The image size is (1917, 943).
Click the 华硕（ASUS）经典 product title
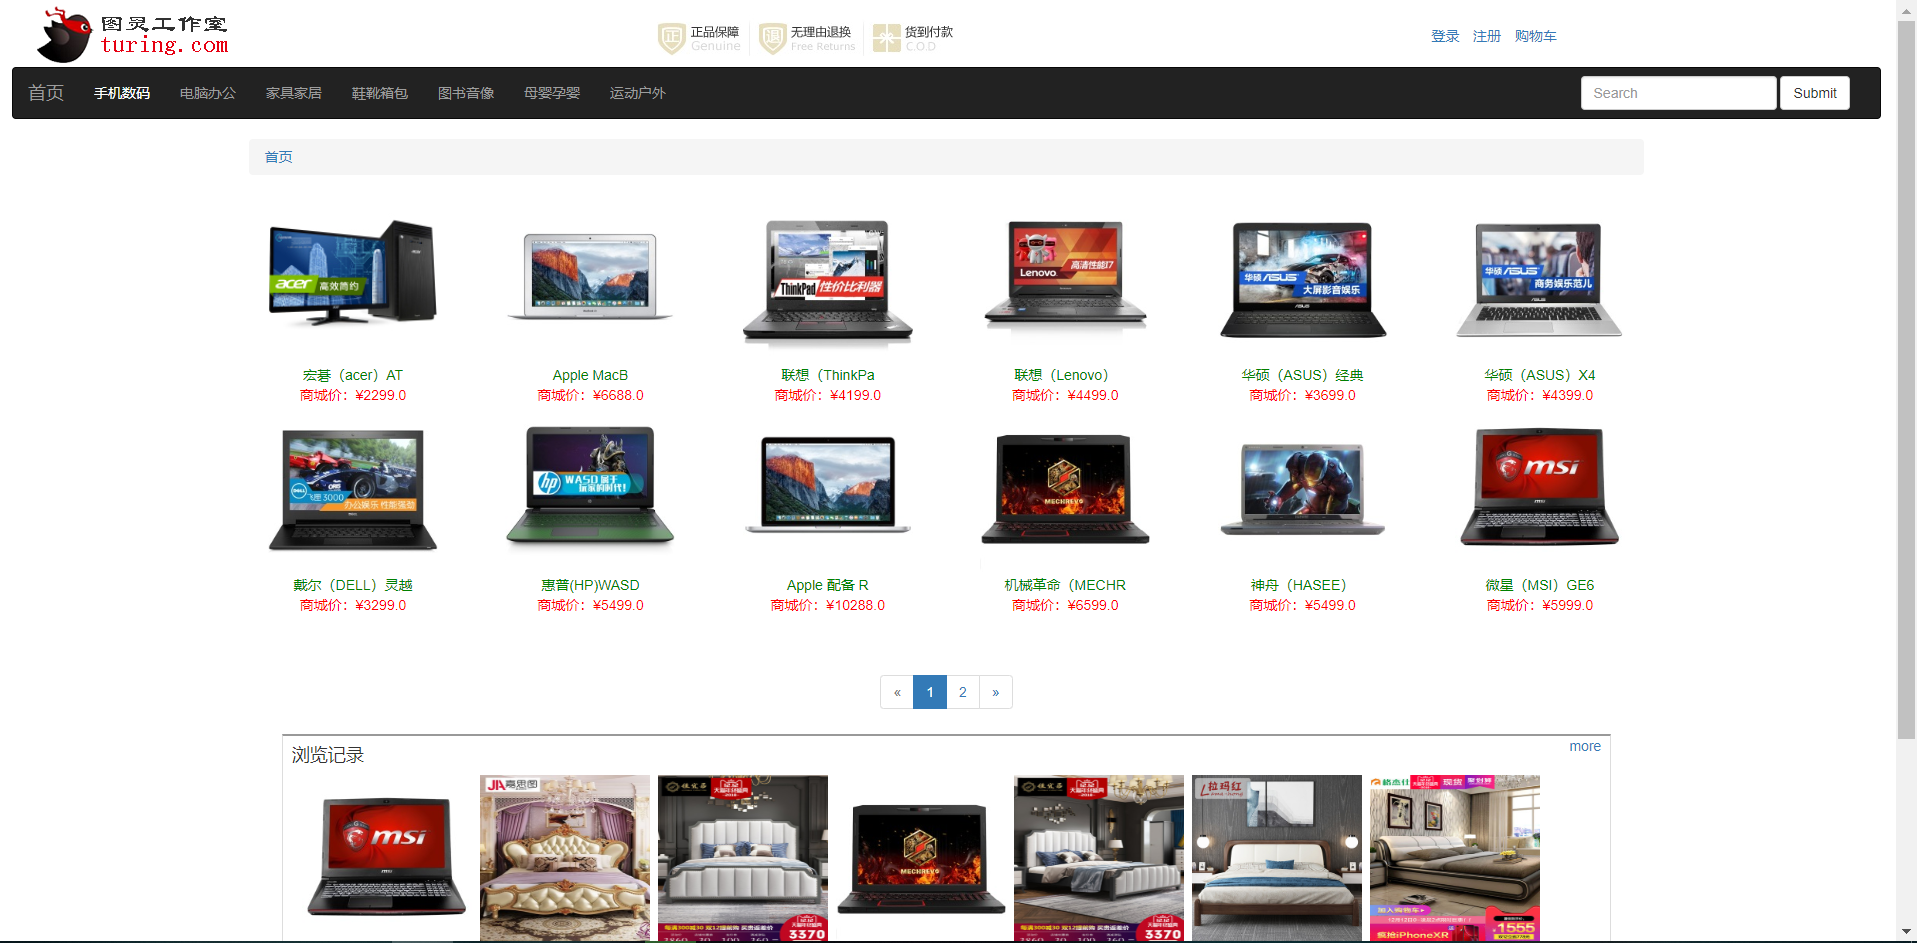point(1303,375)
